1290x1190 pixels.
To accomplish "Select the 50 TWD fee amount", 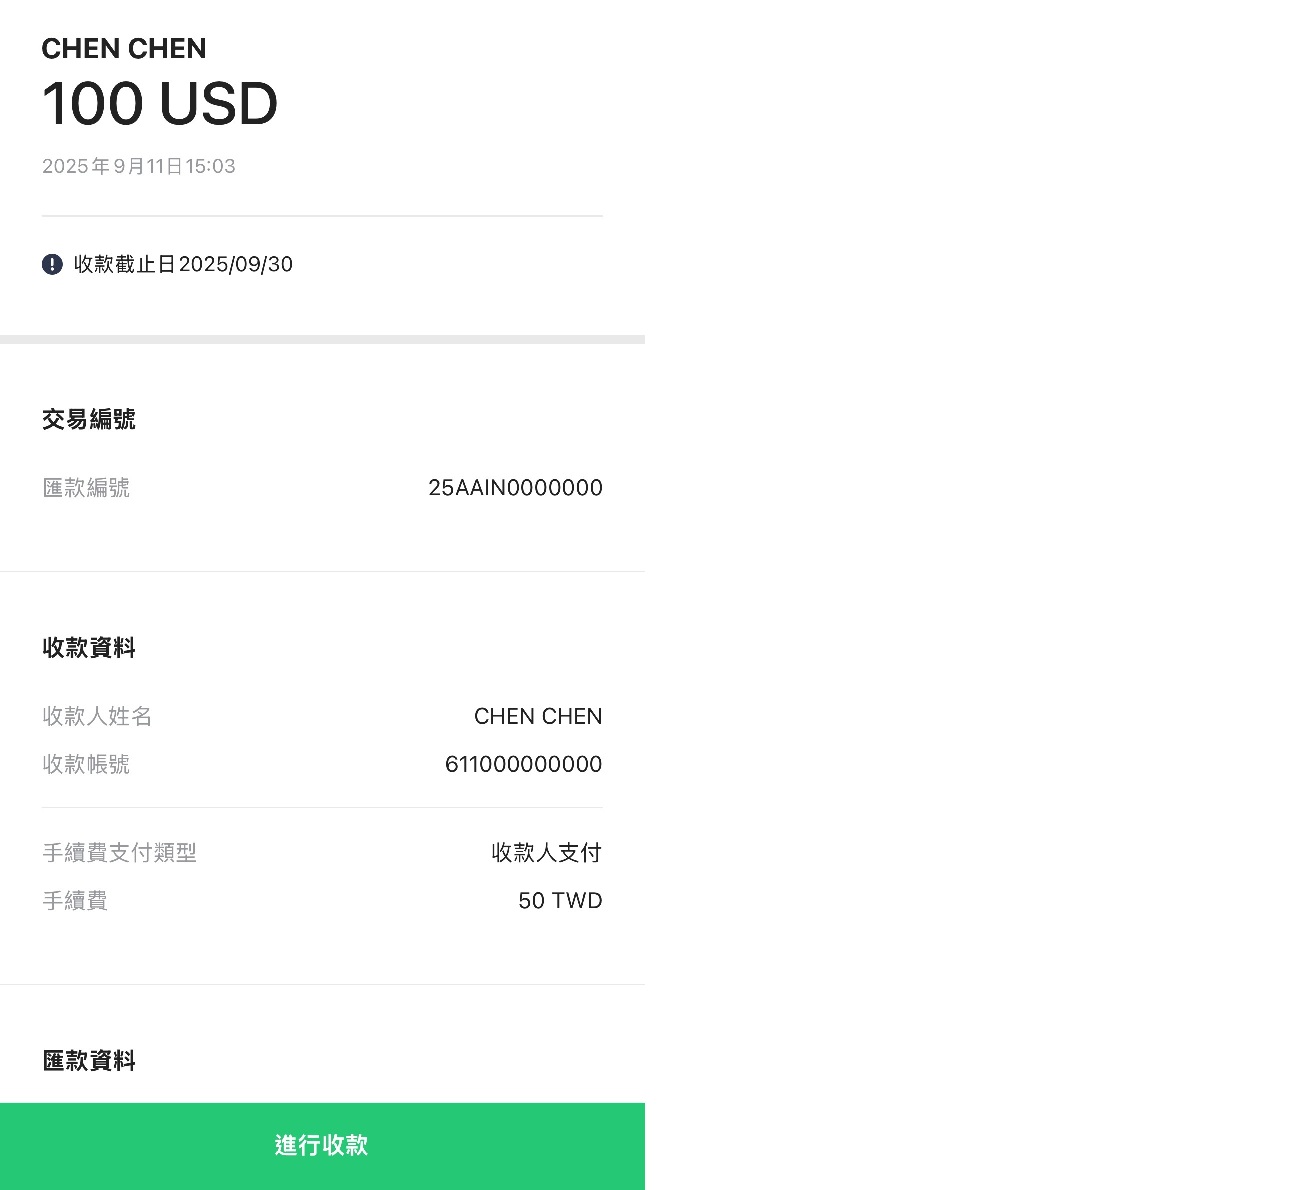I will tap(560, 901).
